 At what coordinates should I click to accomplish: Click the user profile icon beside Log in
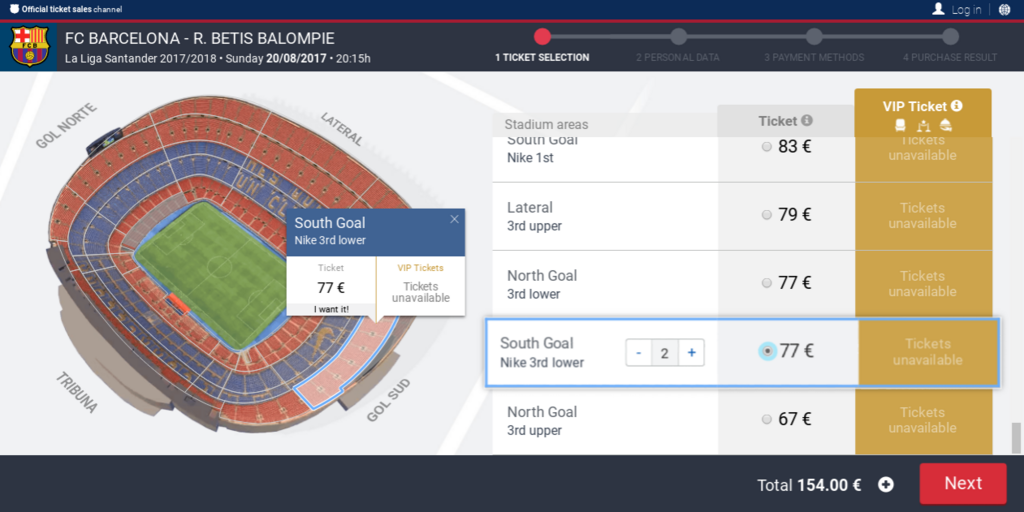click(938, 8)
